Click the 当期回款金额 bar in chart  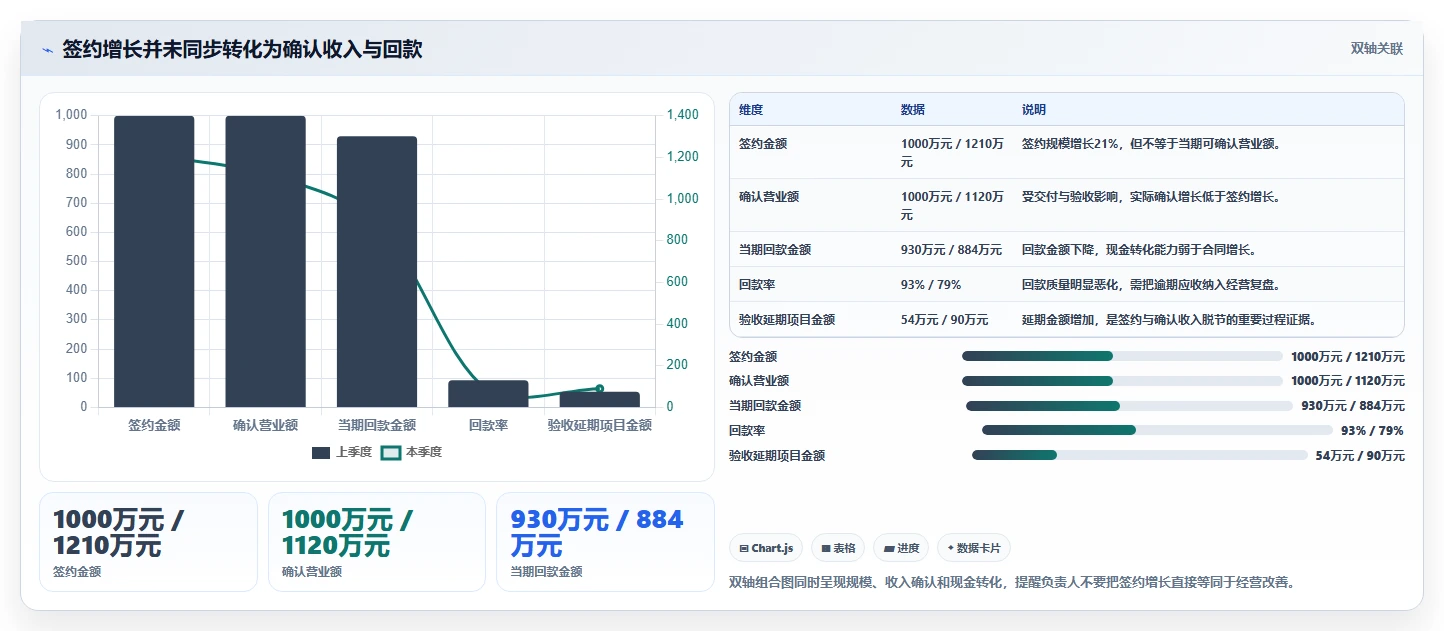[x=377, y=271]
